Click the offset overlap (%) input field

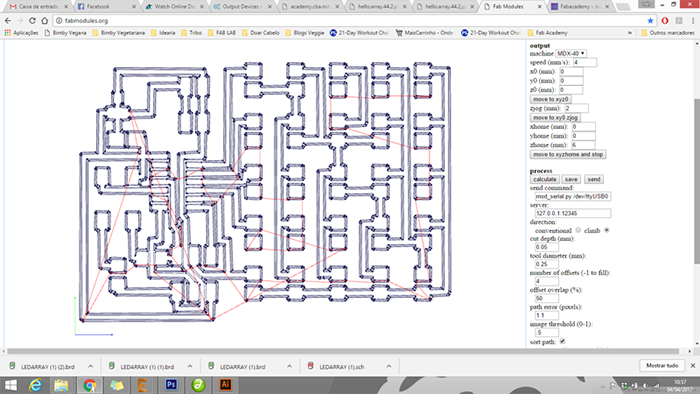pyautogui.click(x=546, y=298)
